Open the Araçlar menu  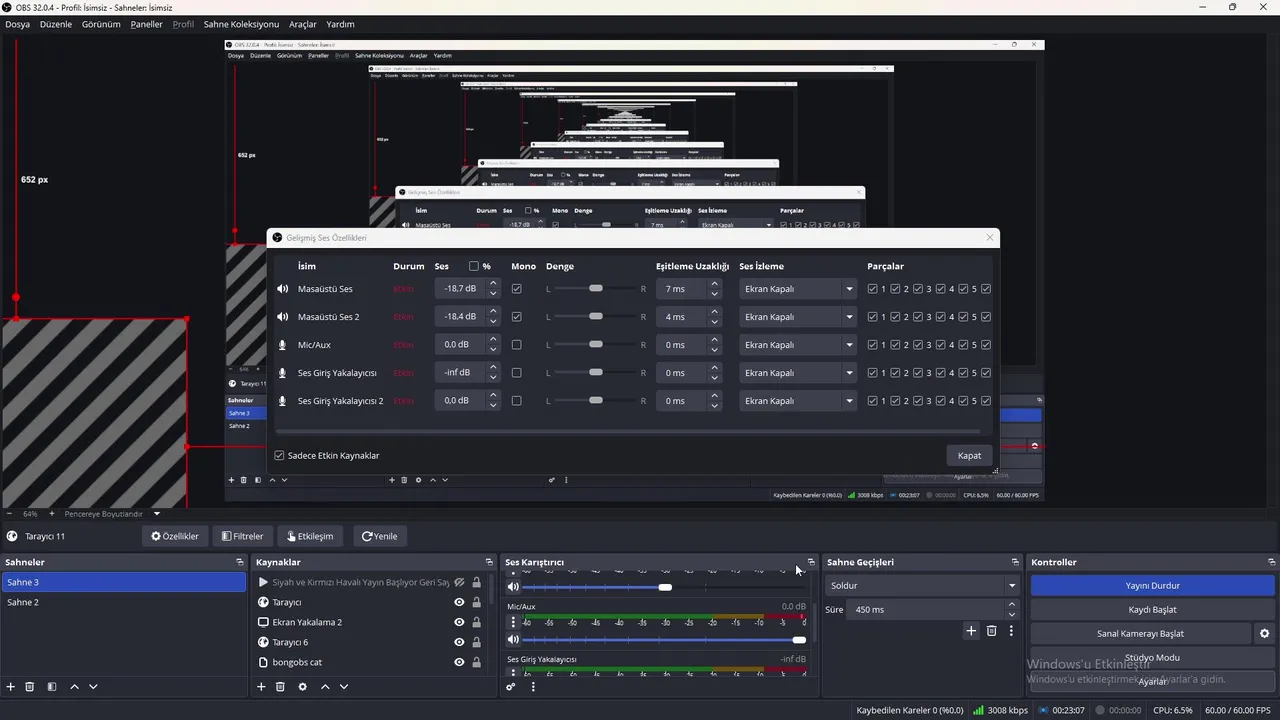tap(303, 24)
